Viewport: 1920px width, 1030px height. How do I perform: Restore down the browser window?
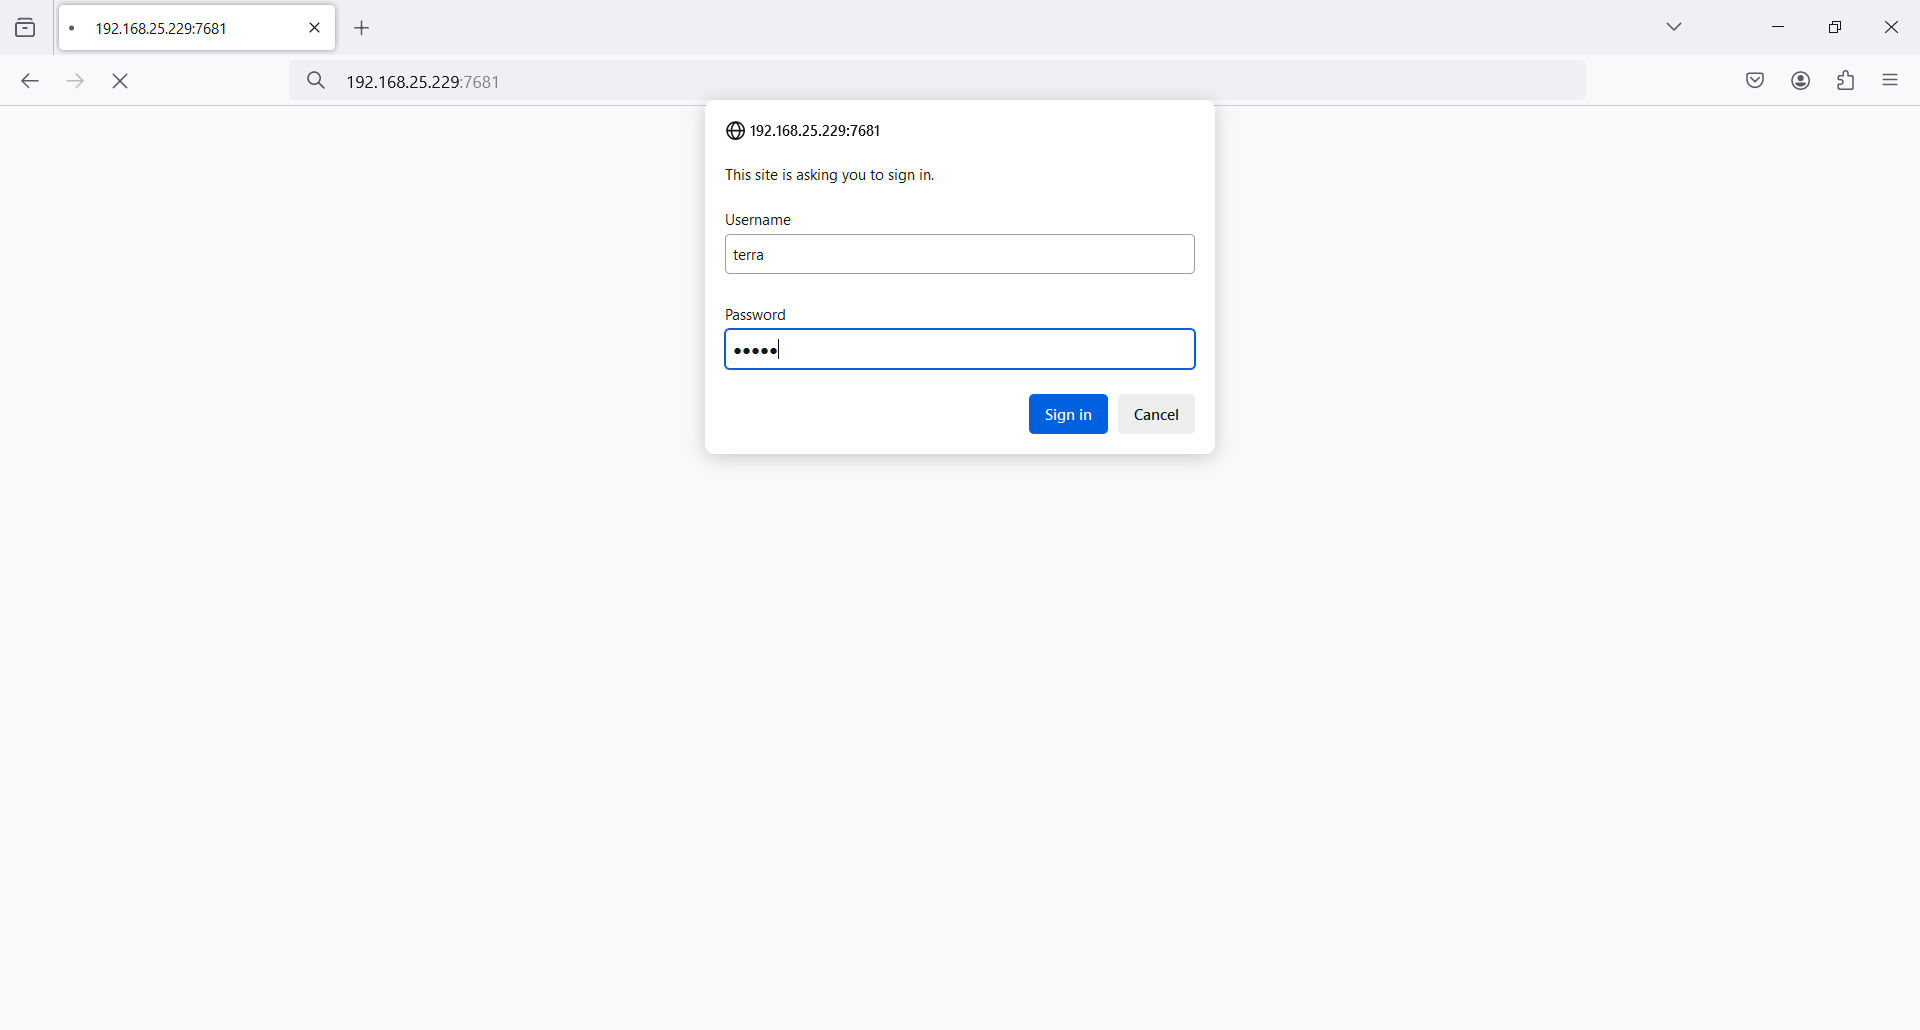tap(1835, 27)
